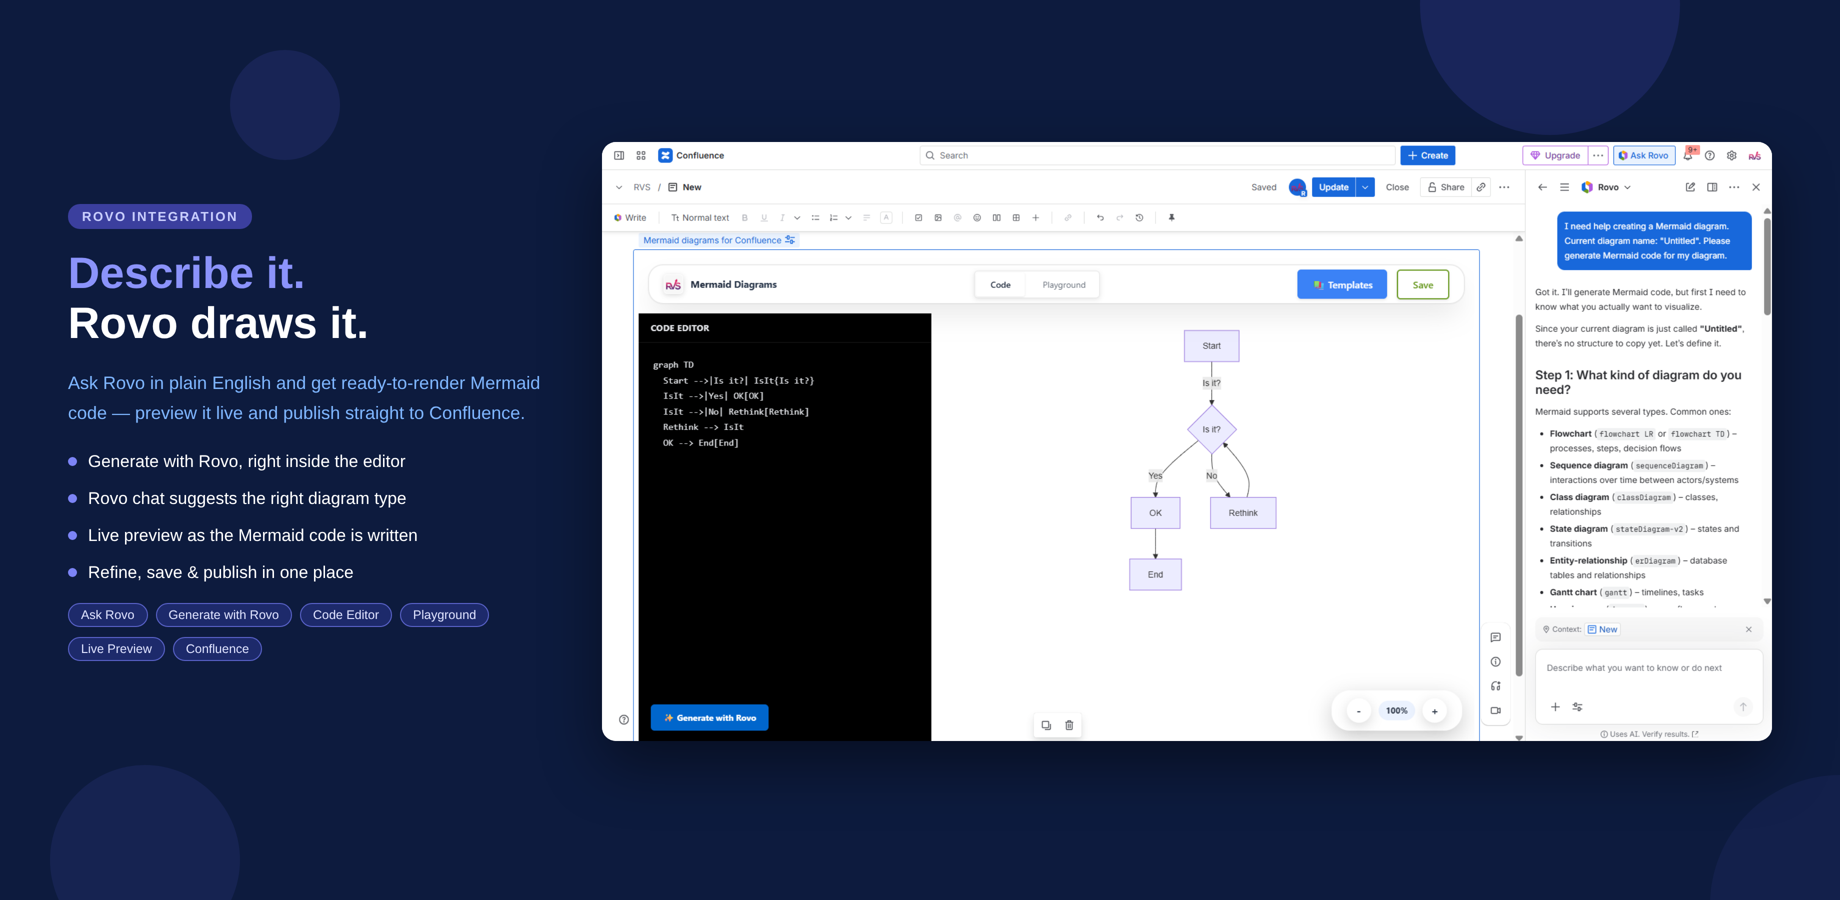1840x900 pixels.
Task: Expand the list options chevron
Action: pos(849,218)
